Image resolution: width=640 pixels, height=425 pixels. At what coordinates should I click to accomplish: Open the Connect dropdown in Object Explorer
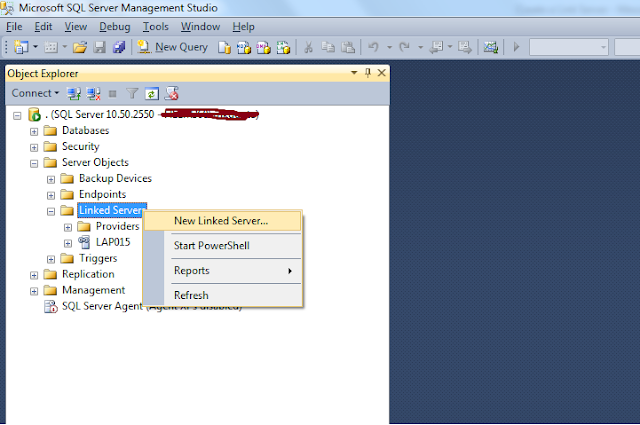pos(35,93)
